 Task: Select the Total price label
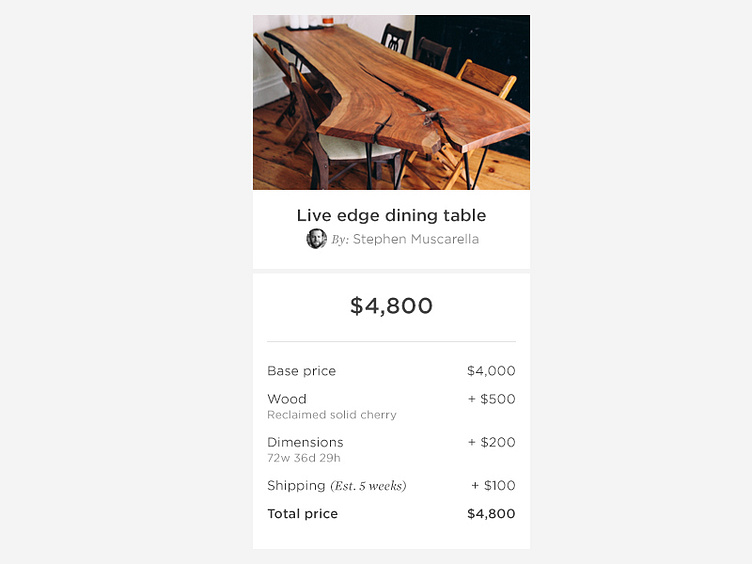(302, 514)
